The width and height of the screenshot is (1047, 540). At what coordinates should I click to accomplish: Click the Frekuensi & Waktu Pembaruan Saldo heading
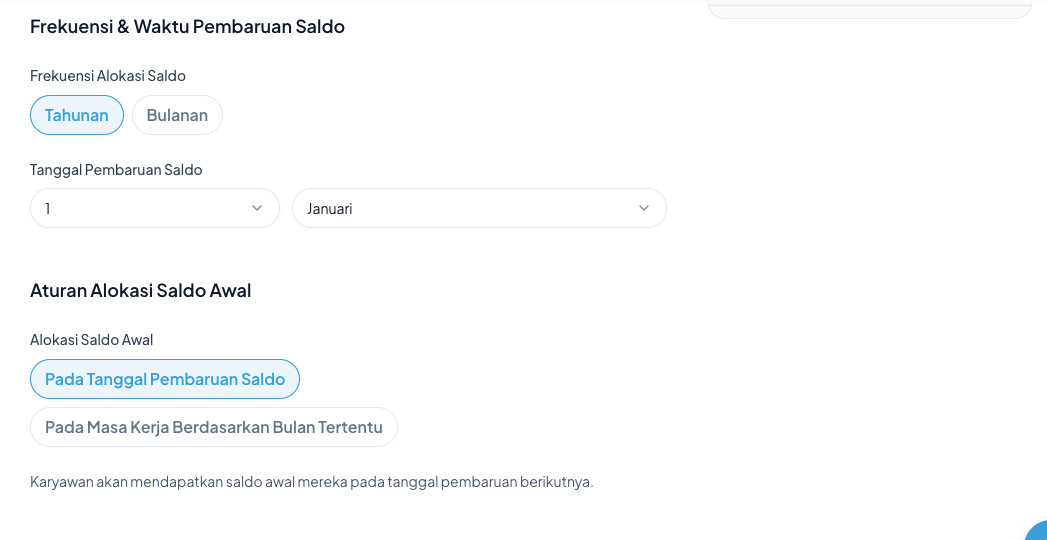coord(187,27)
